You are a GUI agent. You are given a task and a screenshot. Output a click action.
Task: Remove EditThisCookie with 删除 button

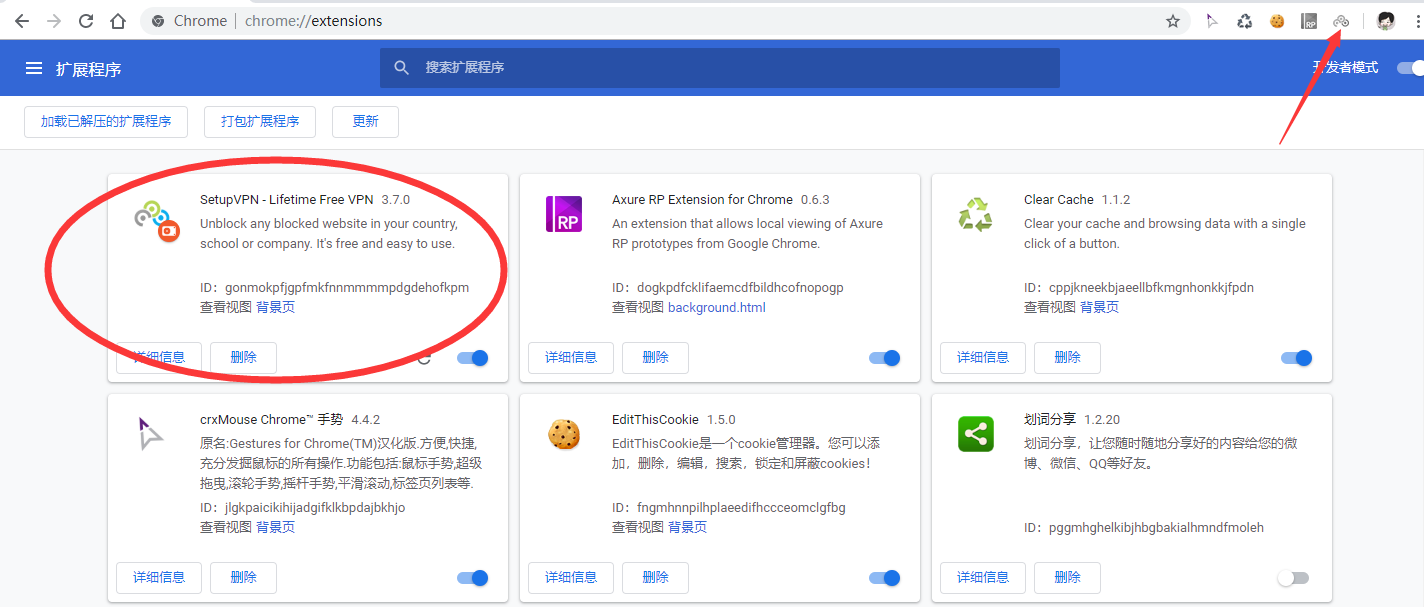(x=655, y=578)
